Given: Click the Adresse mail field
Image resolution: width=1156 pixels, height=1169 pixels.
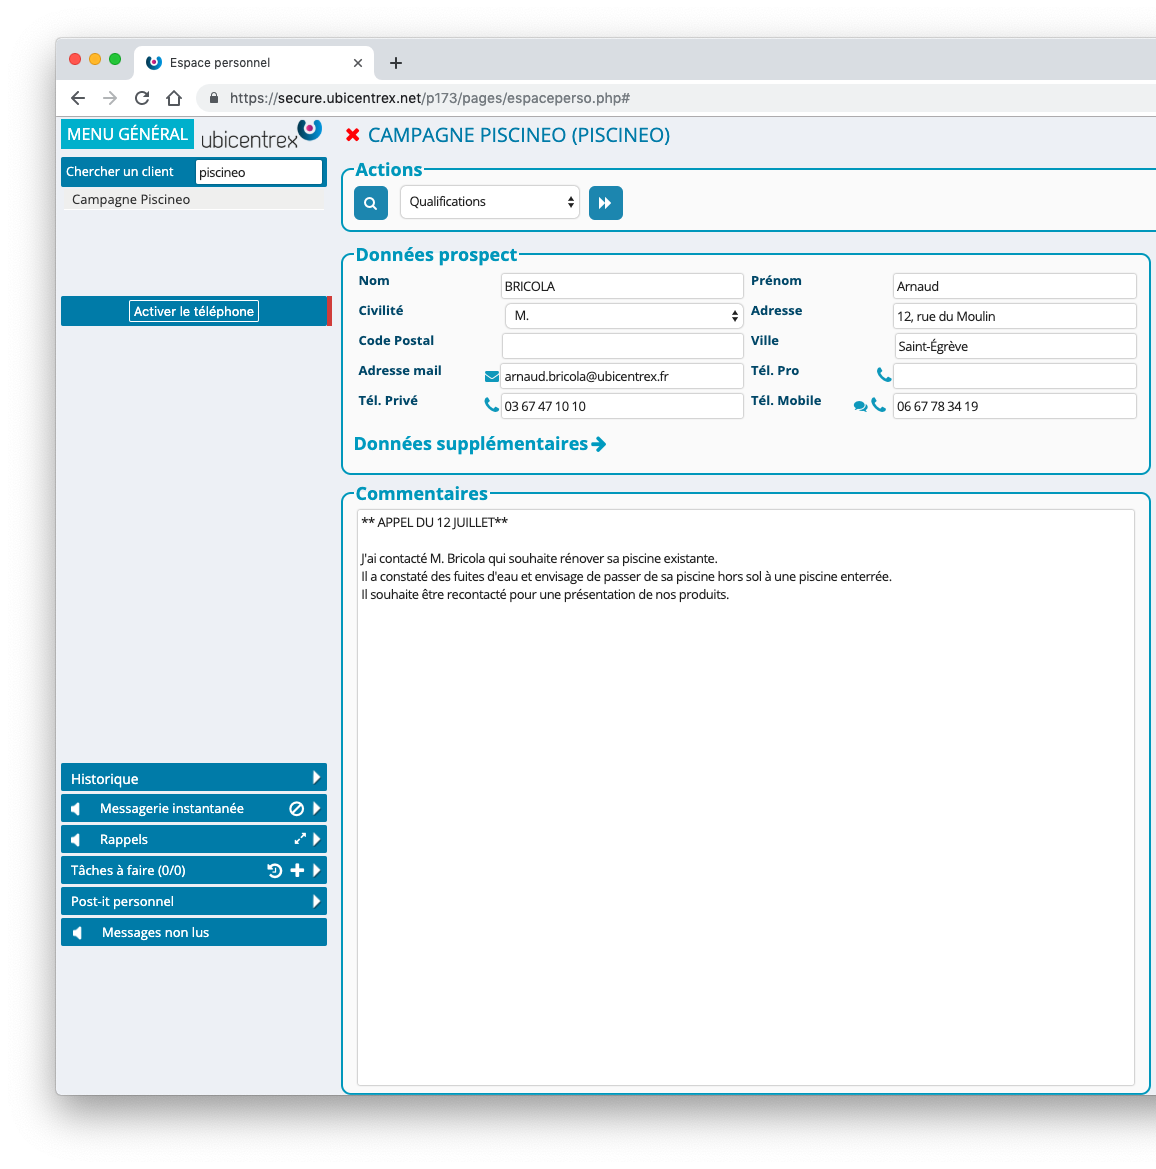Looking at the screenshot, I should click(622, 376).
